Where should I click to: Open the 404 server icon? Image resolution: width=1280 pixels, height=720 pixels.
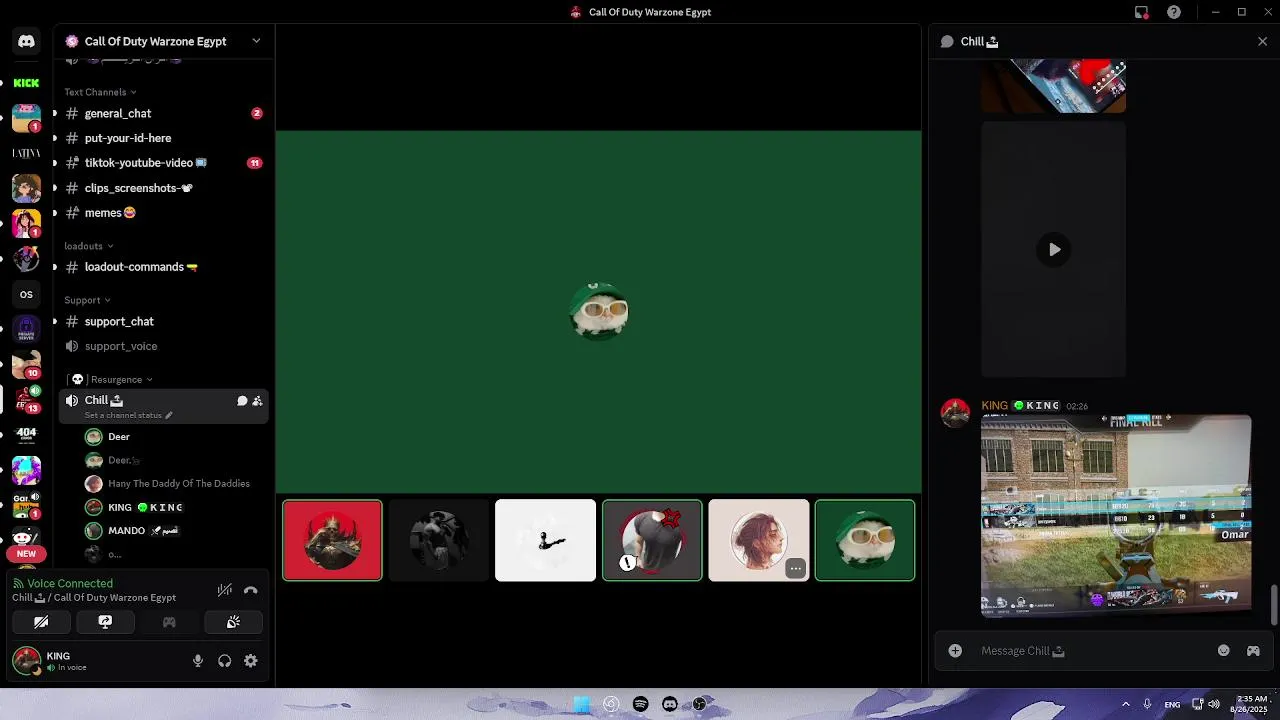click(26, 434)
